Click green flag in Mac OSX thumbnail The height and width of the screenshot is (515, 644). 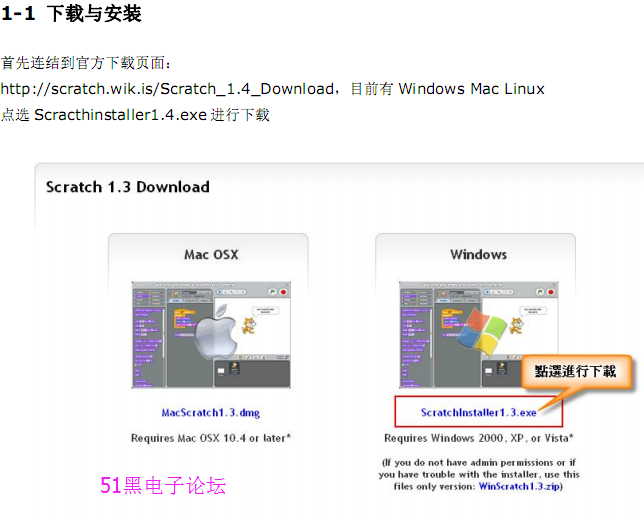272,292
